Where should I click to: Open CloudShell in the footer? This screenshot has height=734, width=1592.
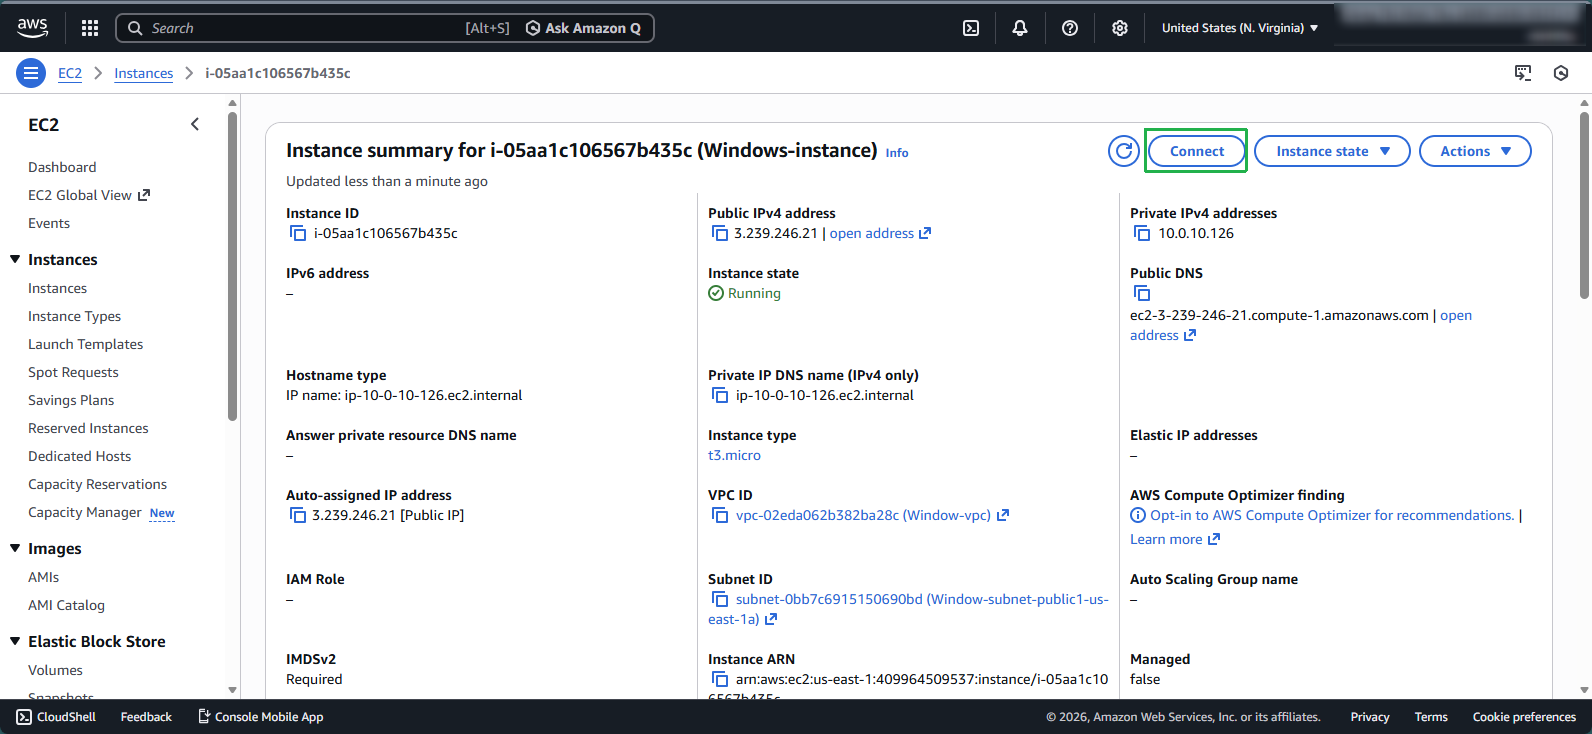[57, 717]
